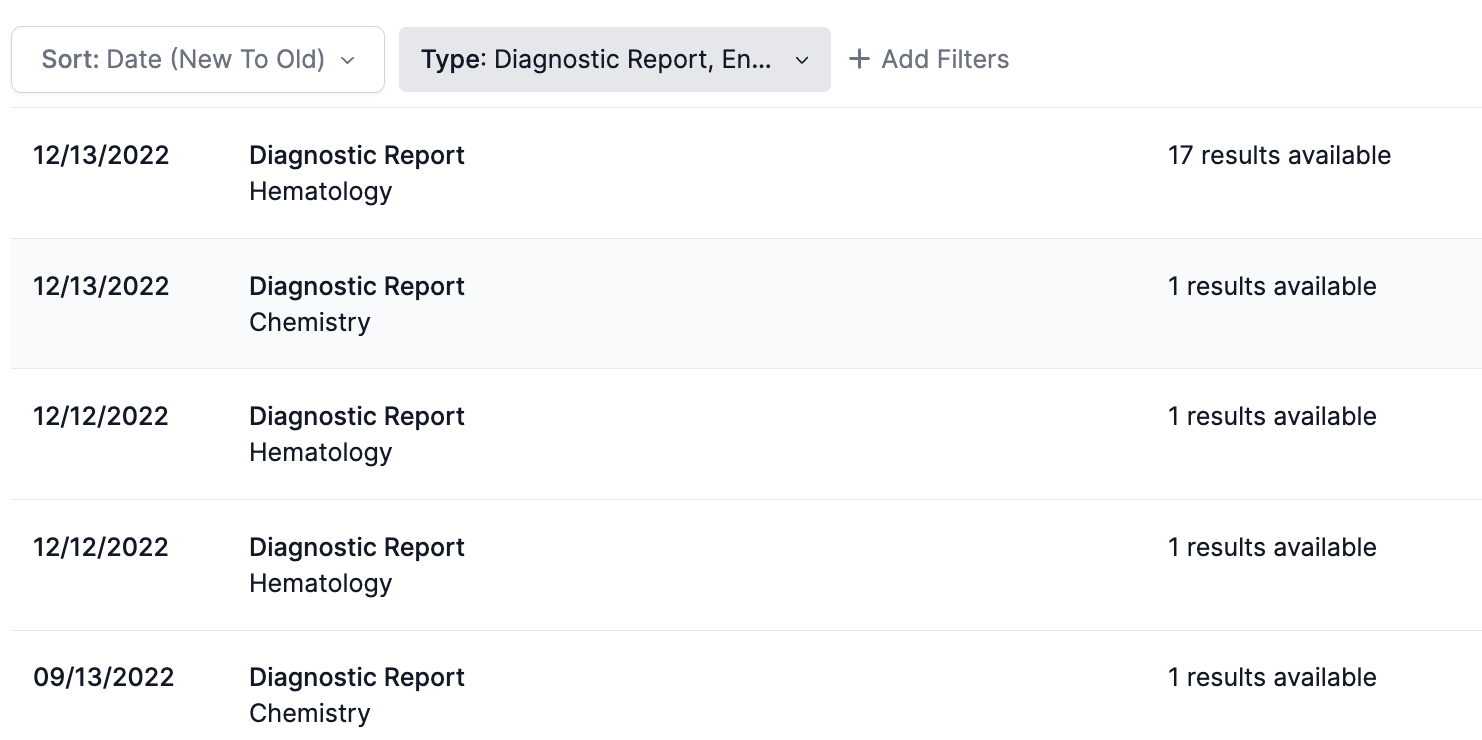Click '1 results available' on 09/13/2022 row
The width and height of the screenshot is (1482, 740).
click(x=1271, y=677)
